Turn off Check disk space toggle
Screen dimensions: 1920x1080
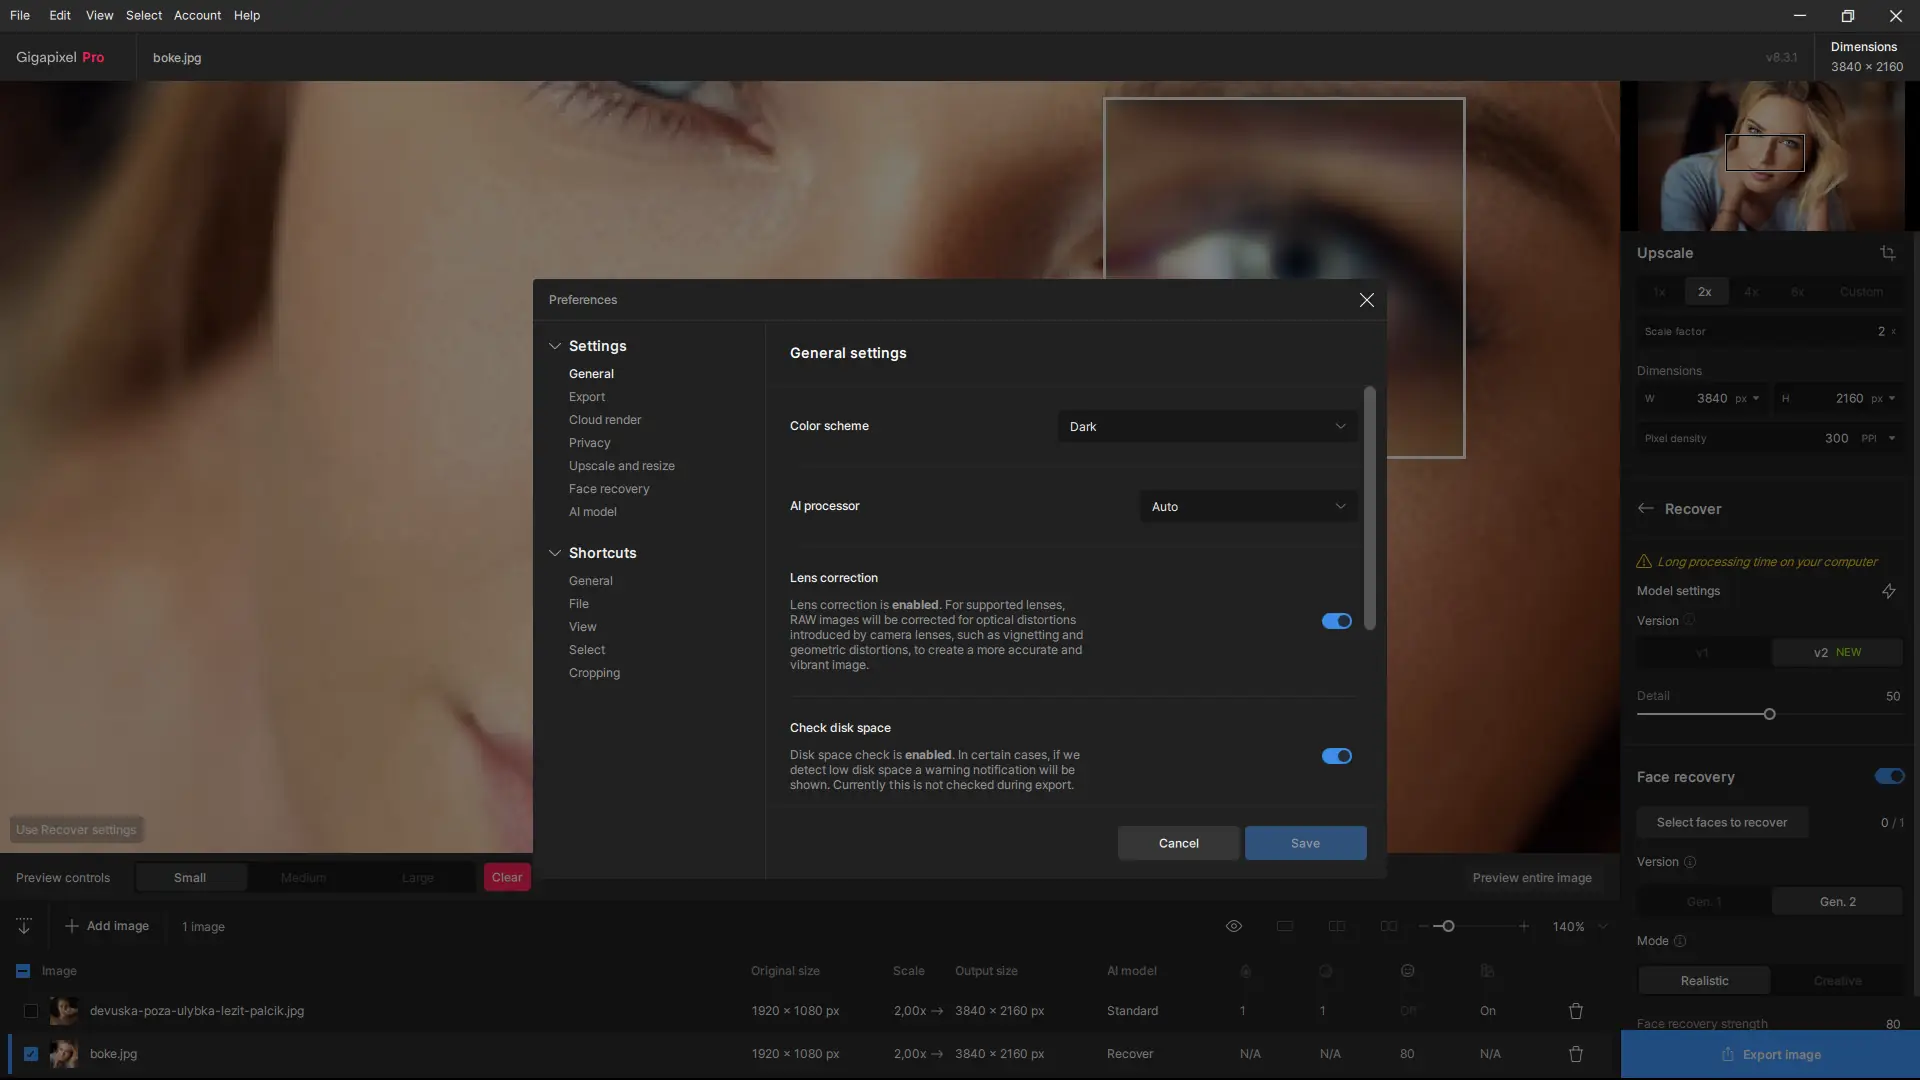pos(1336,756)
